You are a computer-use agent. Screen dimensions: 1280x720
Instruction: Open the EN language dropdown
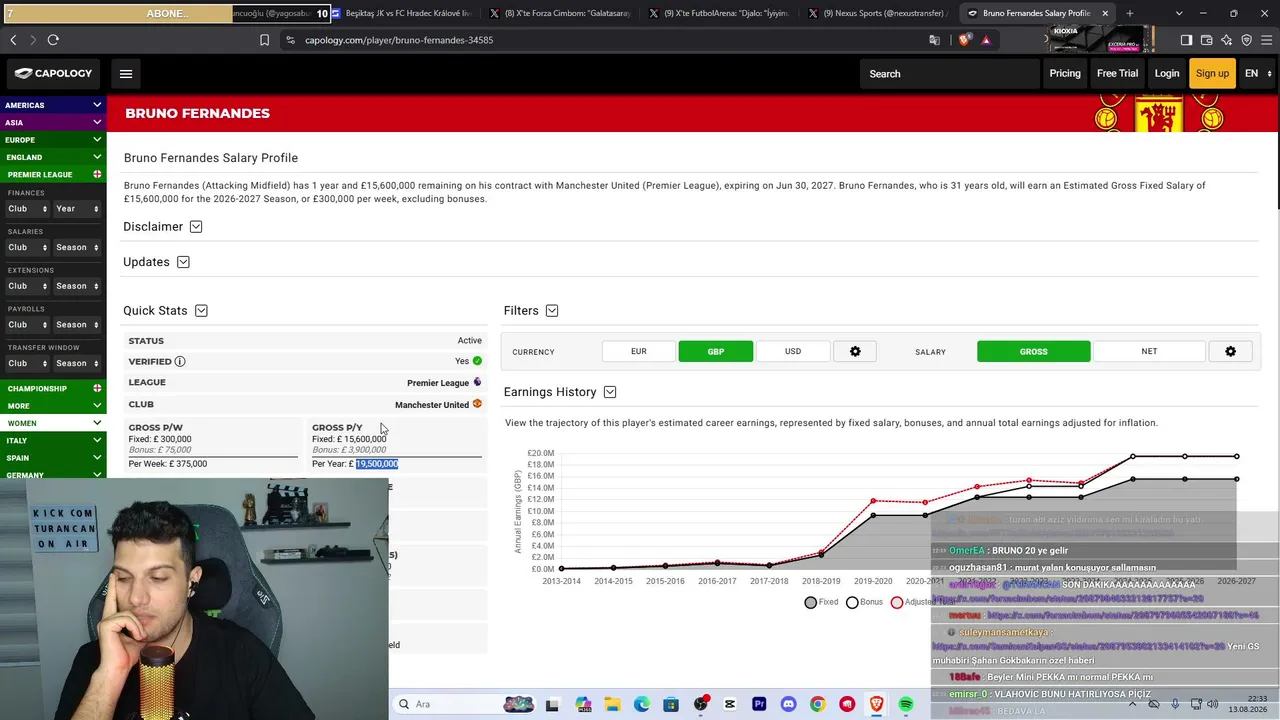click(x=1258, y=73)
